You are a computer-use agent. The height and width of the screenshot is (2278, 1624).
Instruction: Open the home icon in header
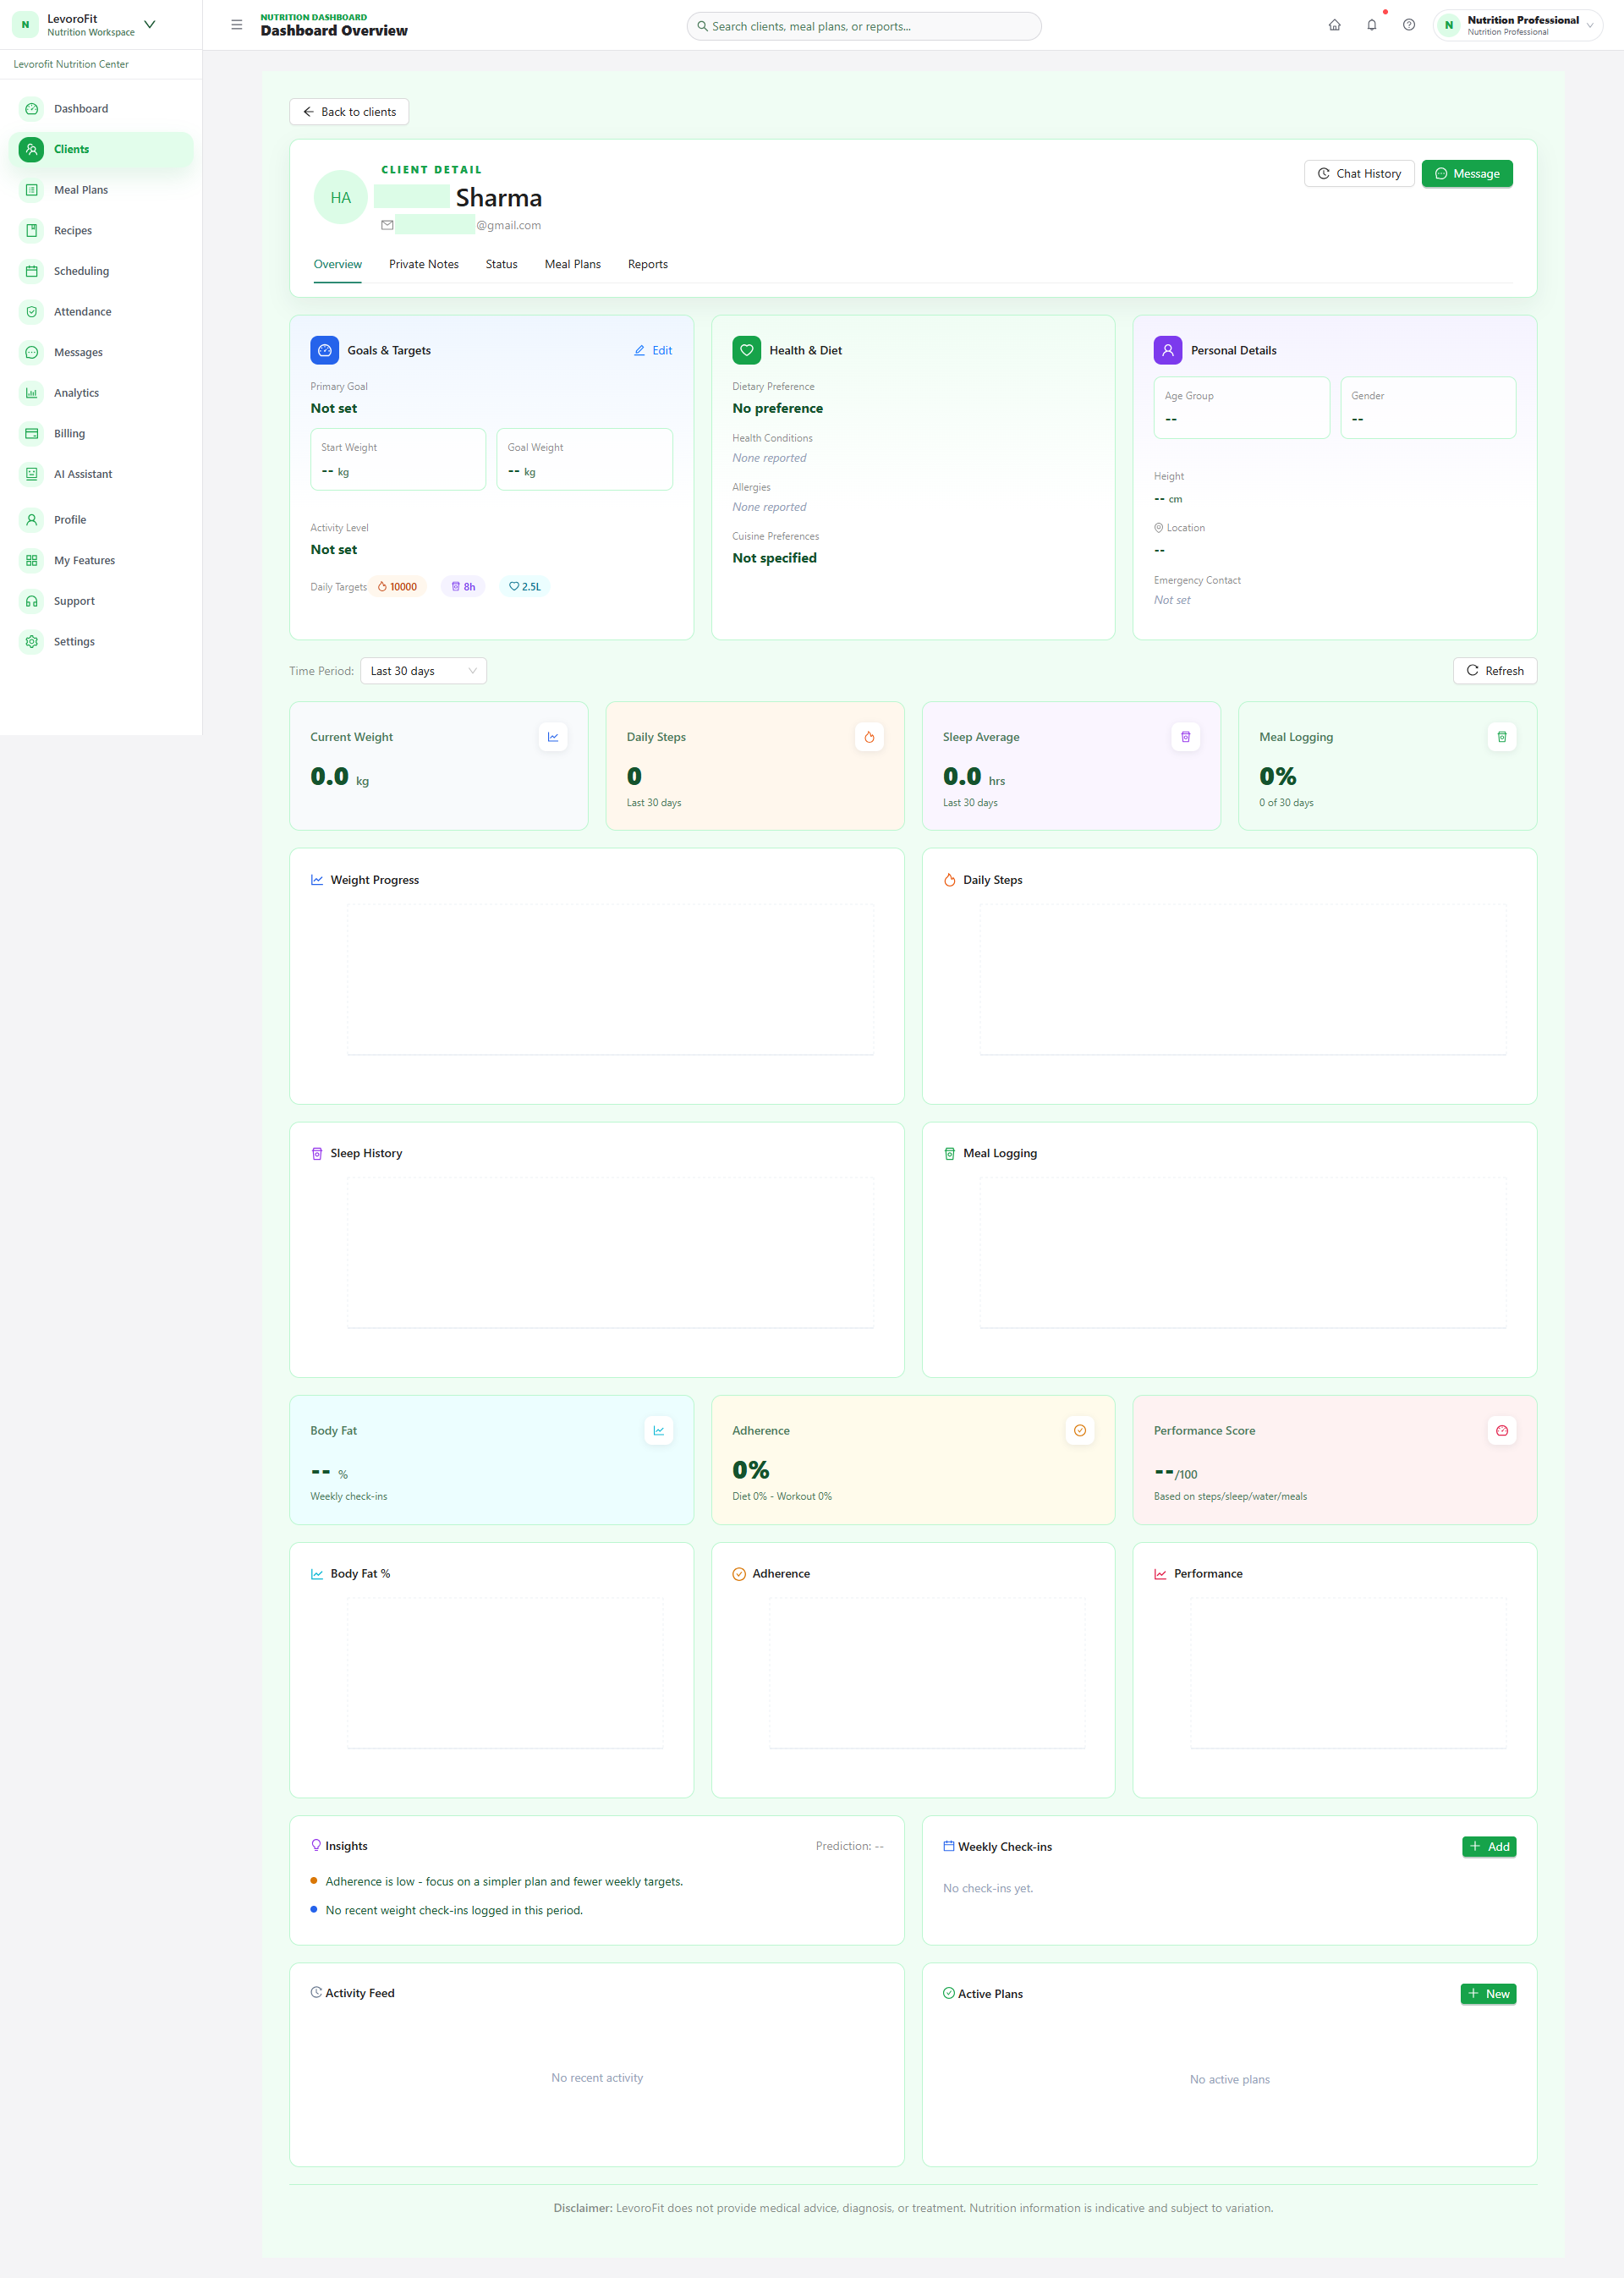click(1334, 25)
